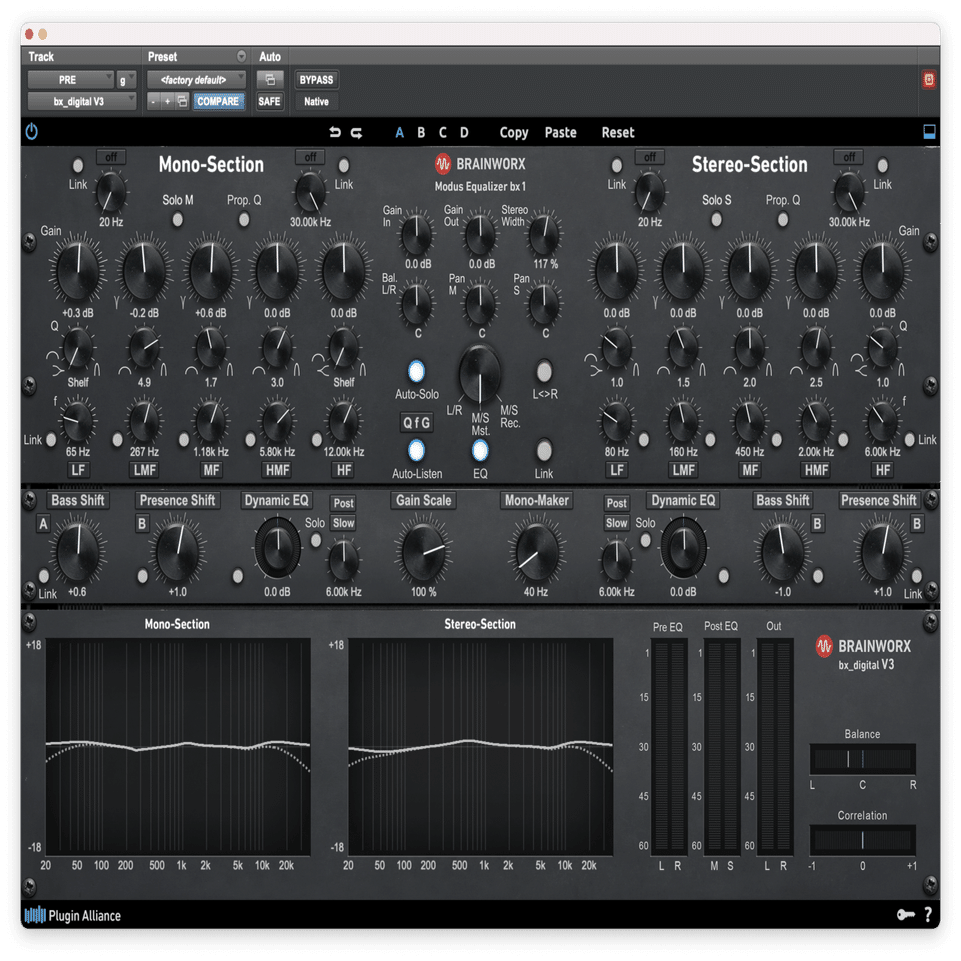This screenshot has width=961, height=961.
Task: Select settings slot A
Action: (x=400, y=132)
